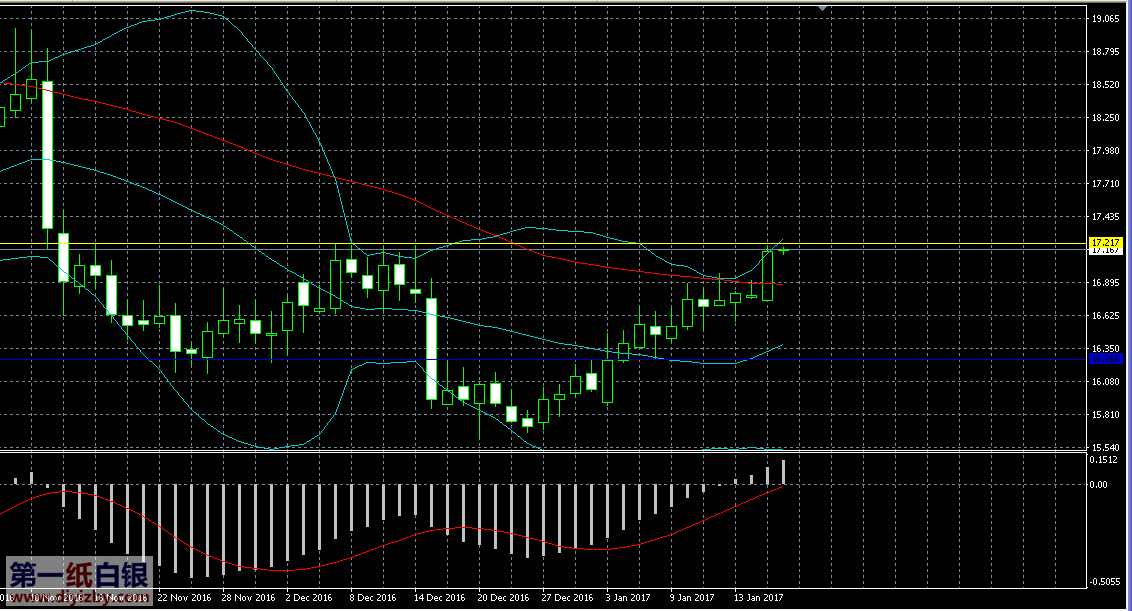Click the chart shift triangle marker at top

(x=822, y=8)
